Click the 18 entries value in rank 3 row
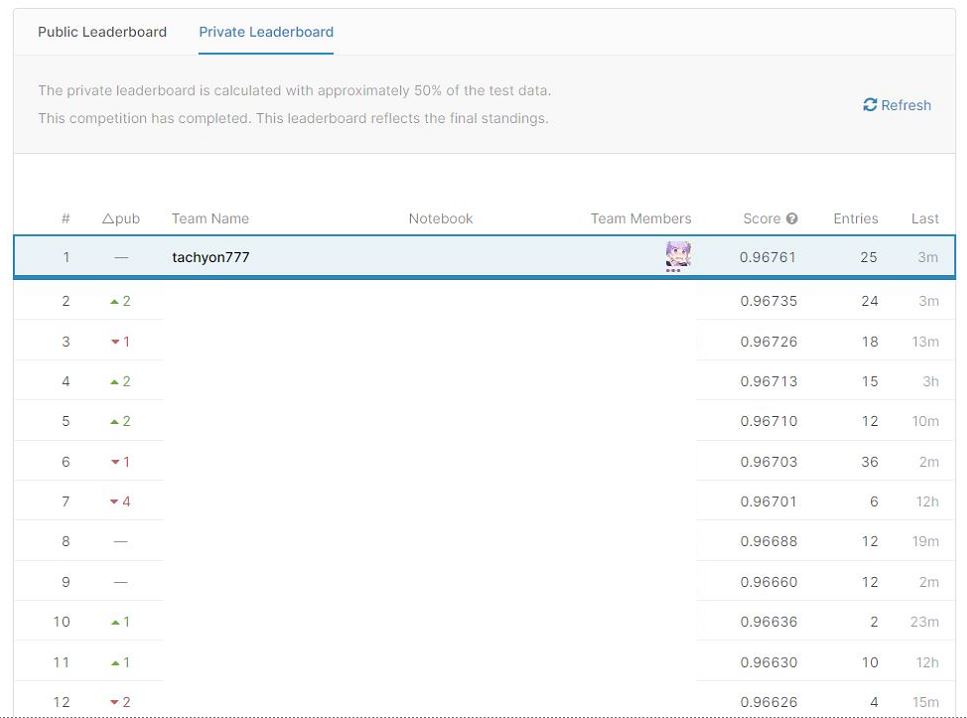 coord(870,342)
